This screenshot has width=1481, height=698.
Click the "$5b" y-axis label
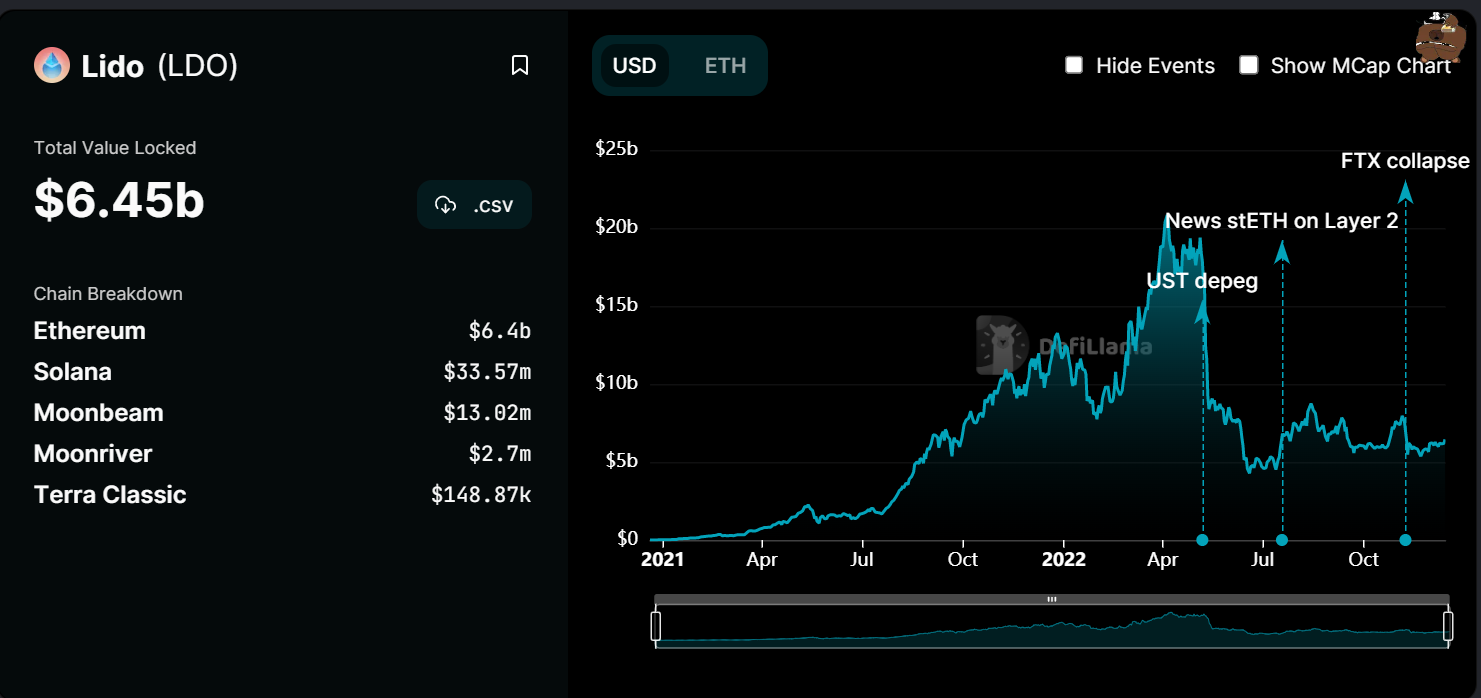(x=621, y=461)
